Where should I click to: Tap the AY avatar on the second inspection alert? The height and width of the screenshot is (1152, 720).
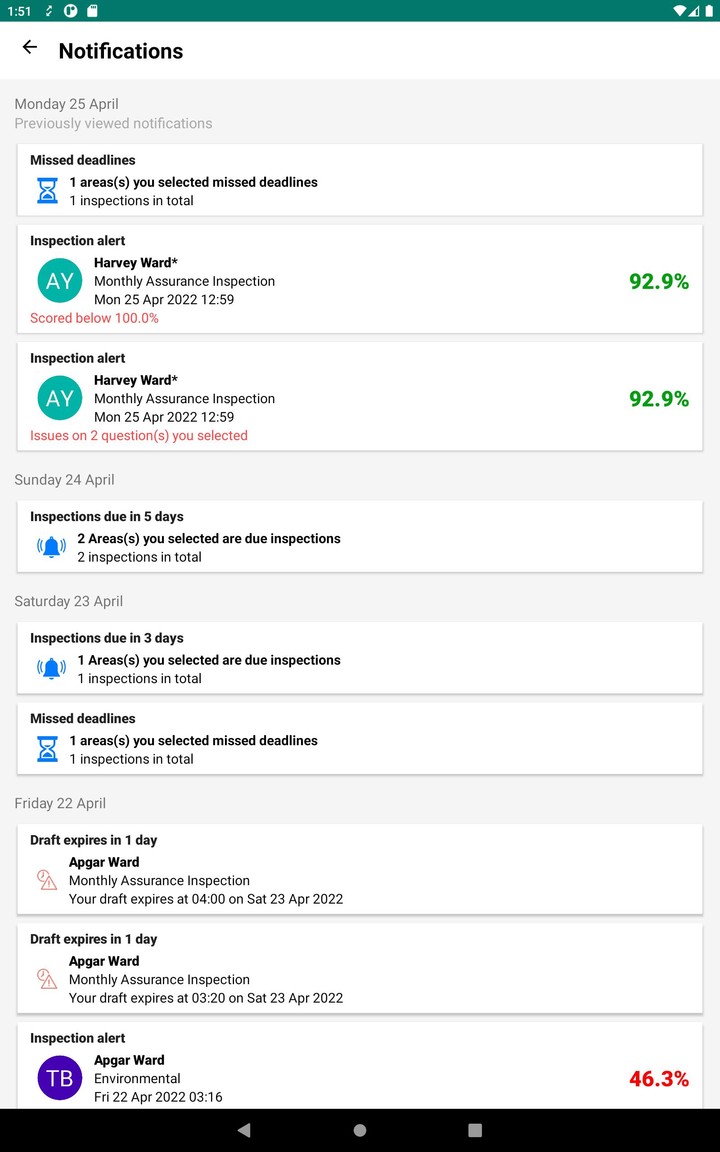pos(59,397)
